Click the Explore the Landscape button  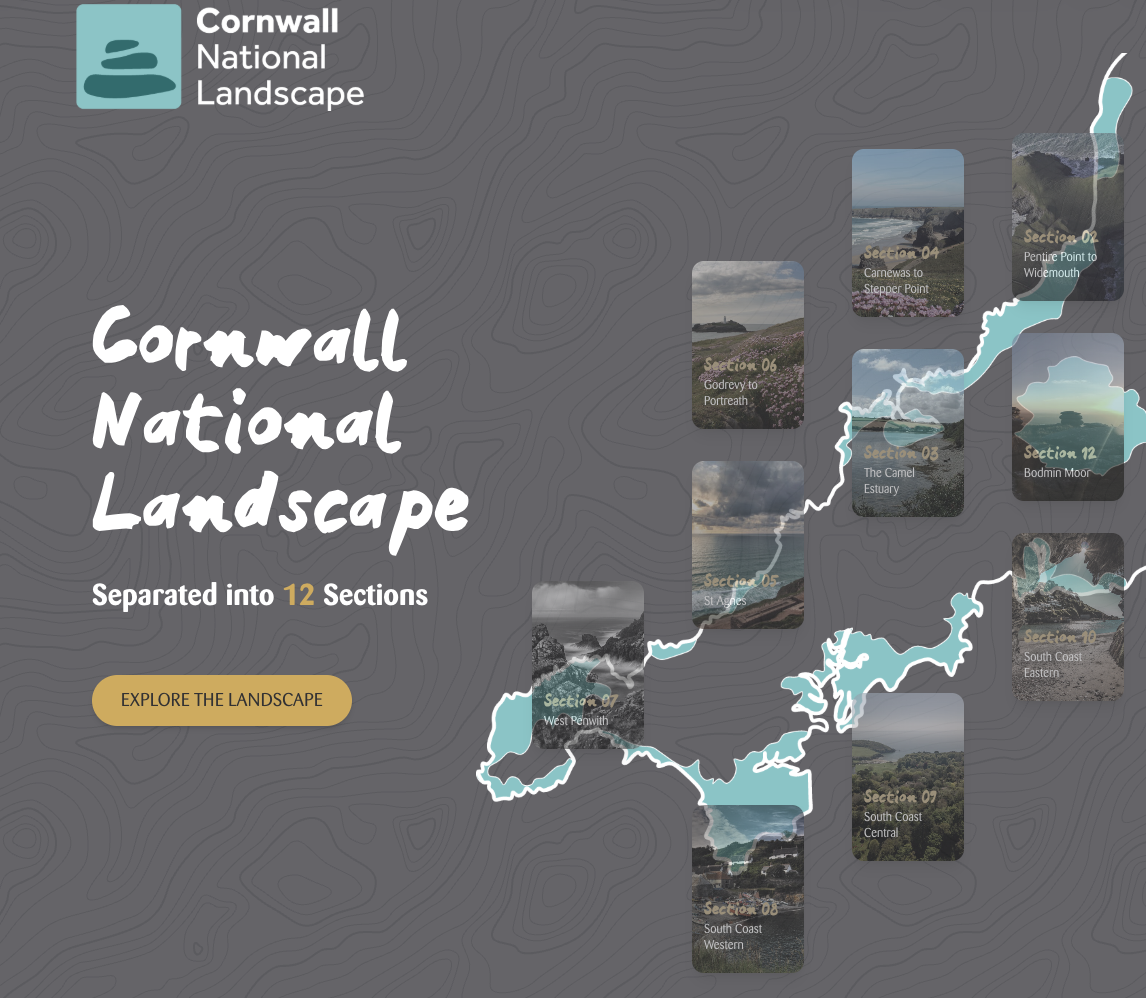click(x=221, y=700)
